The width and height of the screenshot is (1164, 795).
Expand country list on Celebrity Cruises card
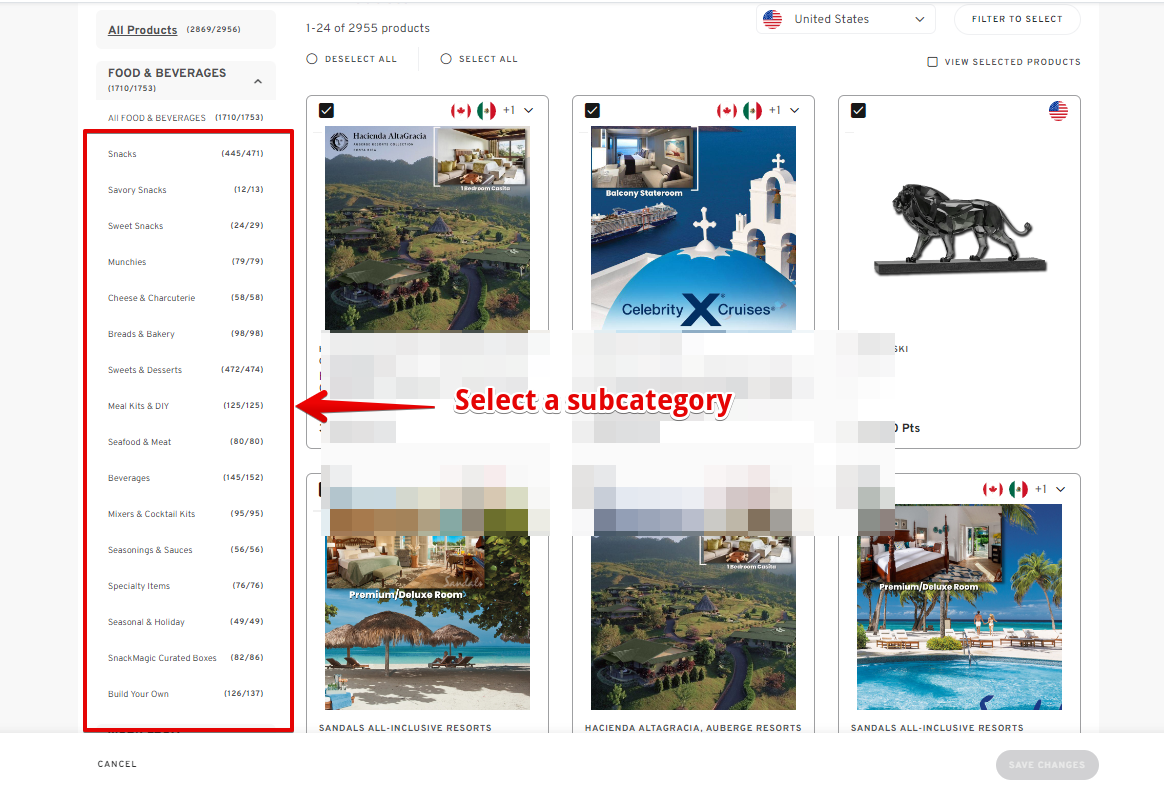pyautogui.click(x=794, y=111)
